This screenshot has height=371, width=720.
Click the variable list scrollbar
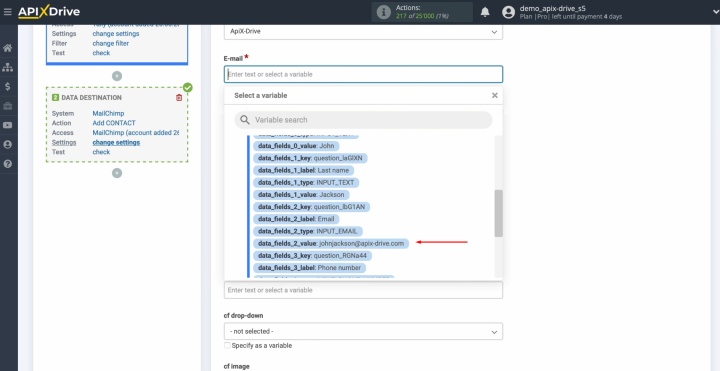pyautogui.click(x=498, y=213)
